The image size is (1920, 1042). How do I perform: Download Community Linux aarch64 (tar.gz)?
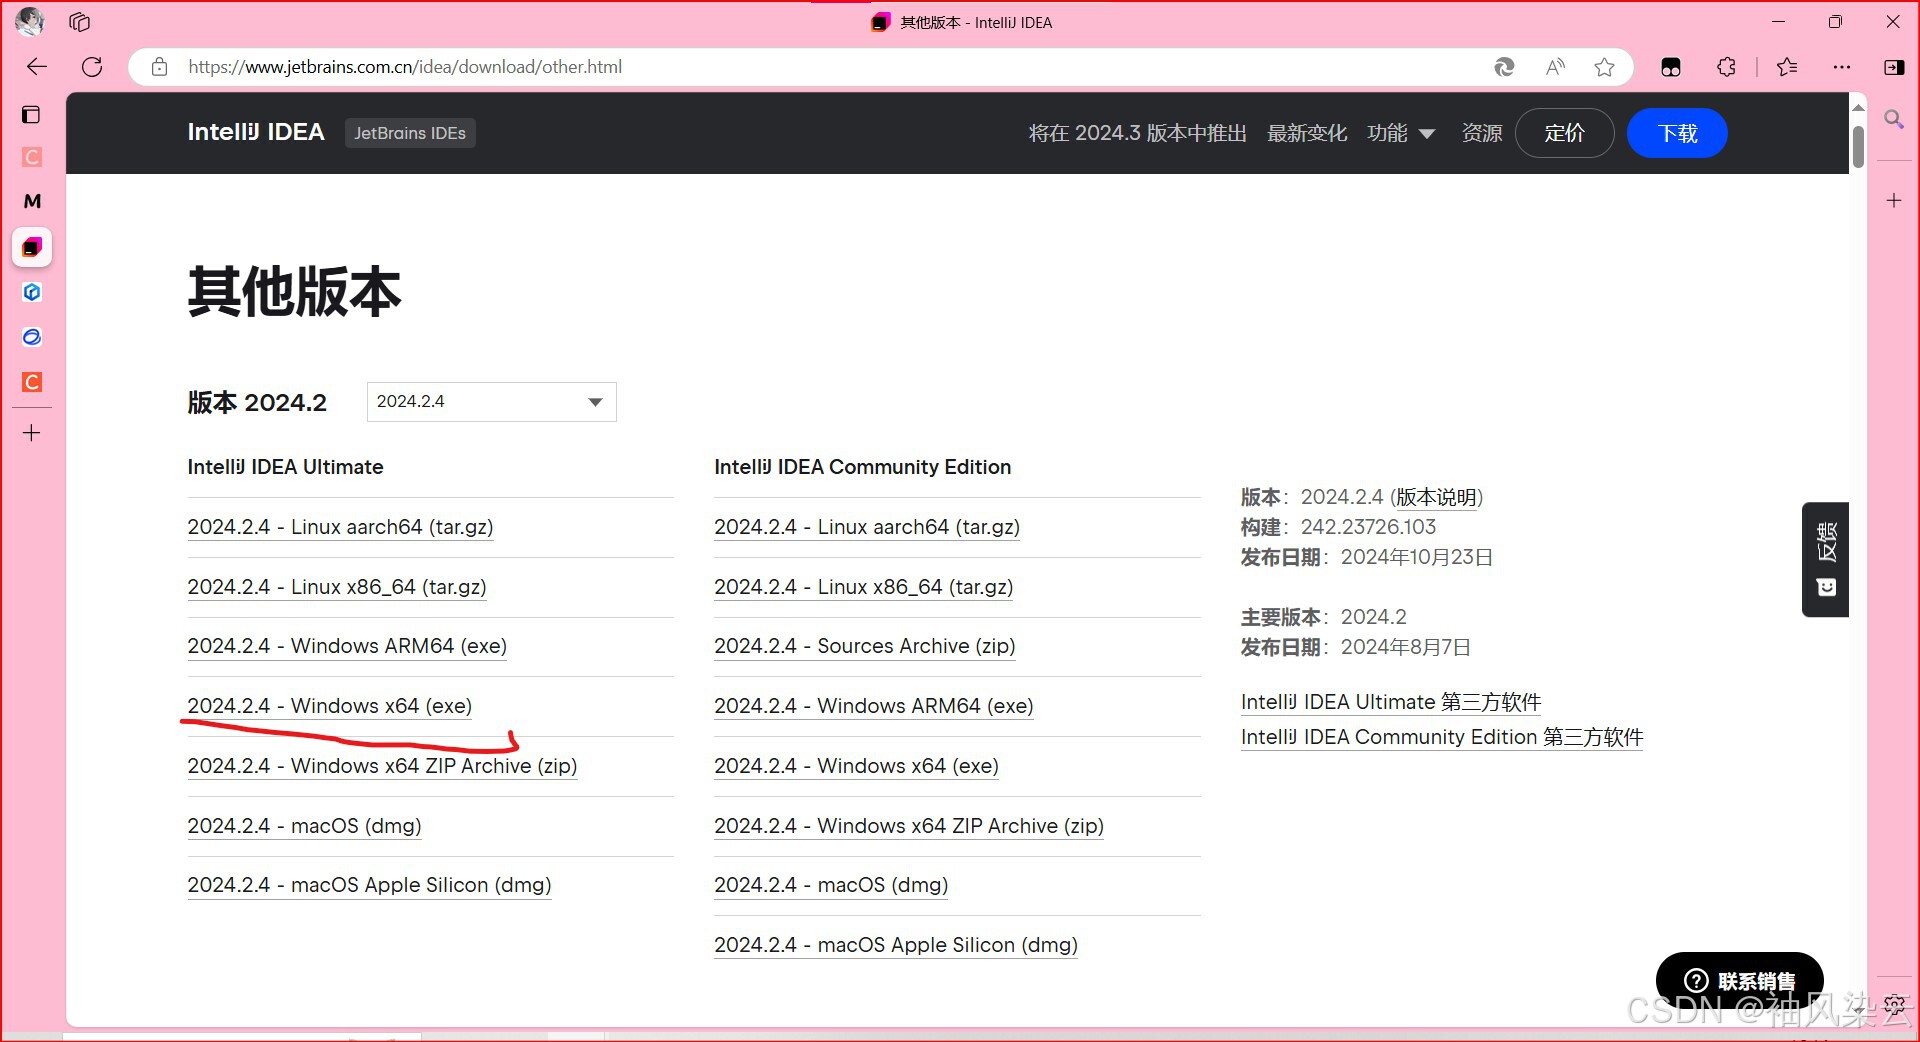pos(867,527)
